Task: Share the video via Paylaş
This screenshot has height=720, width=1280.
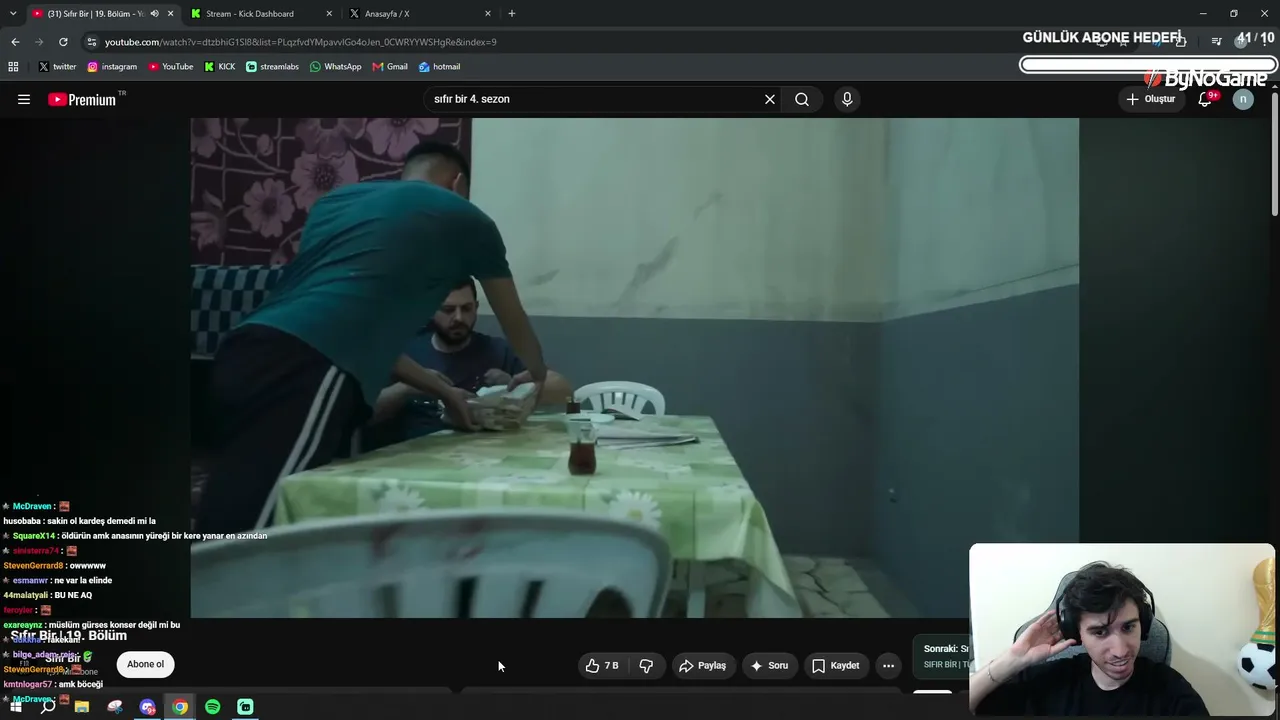Action: point(702,665)
